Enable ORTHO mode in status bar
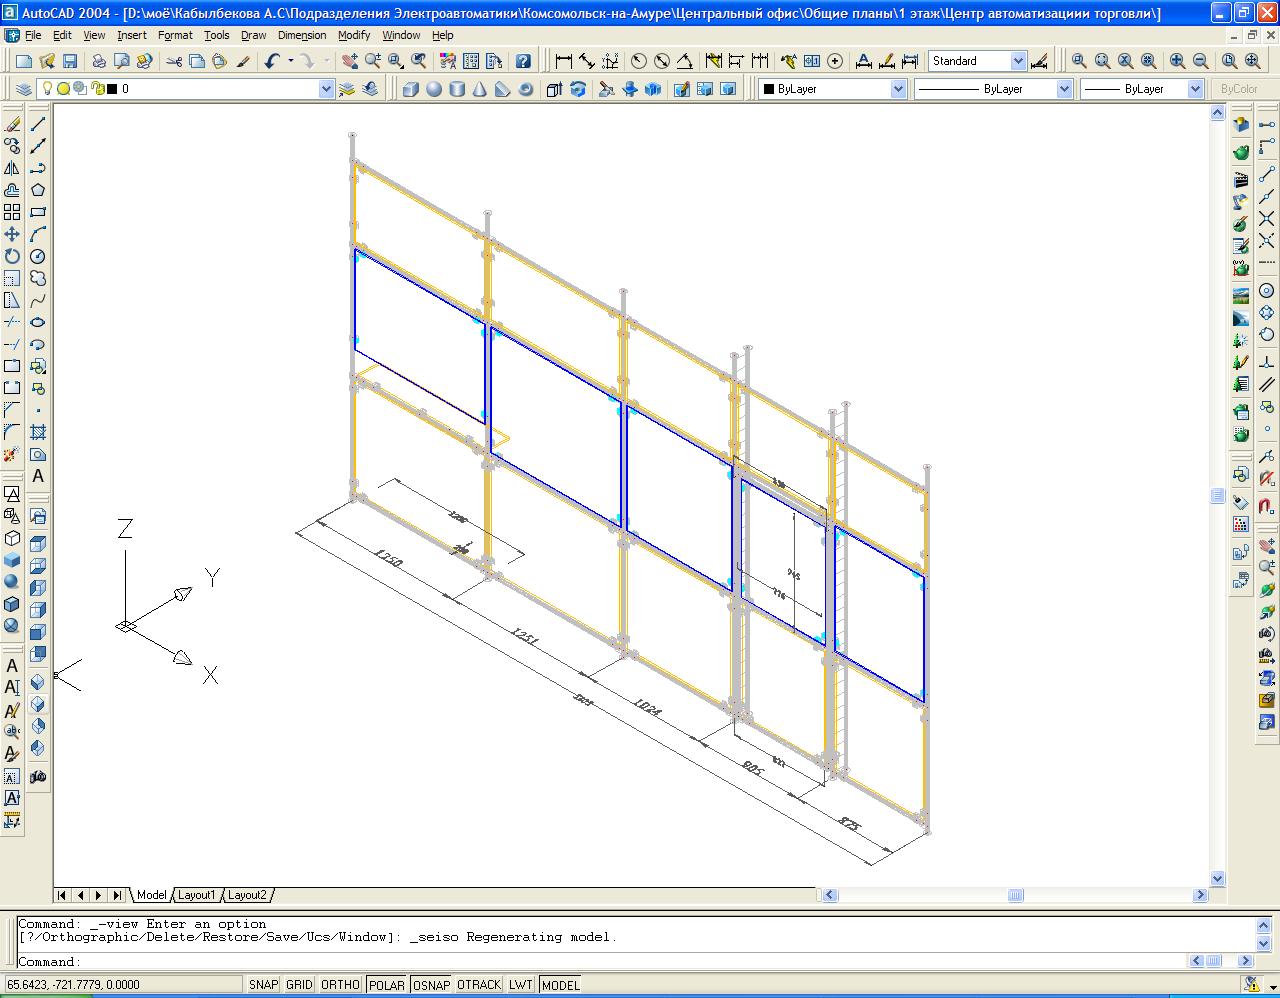This screenshot has height=998, width=1280. [x=339, y=985]
